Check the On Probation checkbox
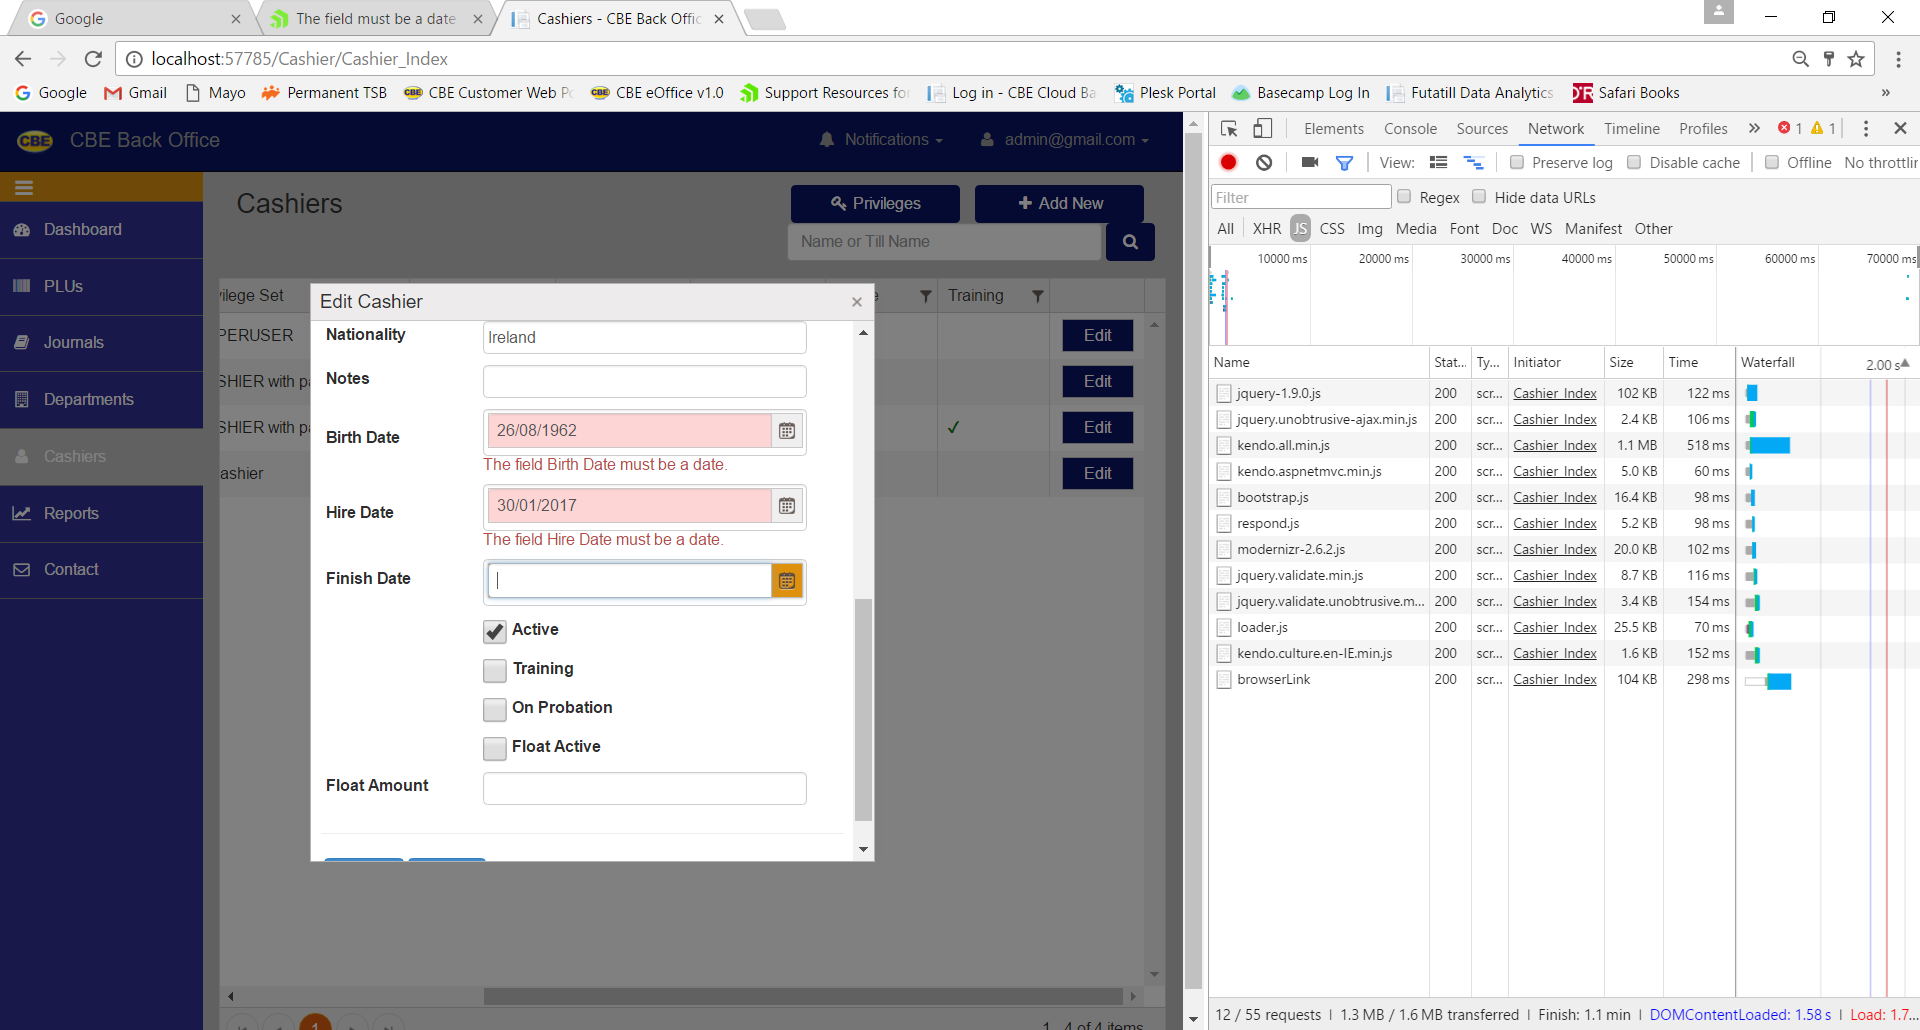Viewport: 1920px width, 1030px height. [x=494, y=709]
